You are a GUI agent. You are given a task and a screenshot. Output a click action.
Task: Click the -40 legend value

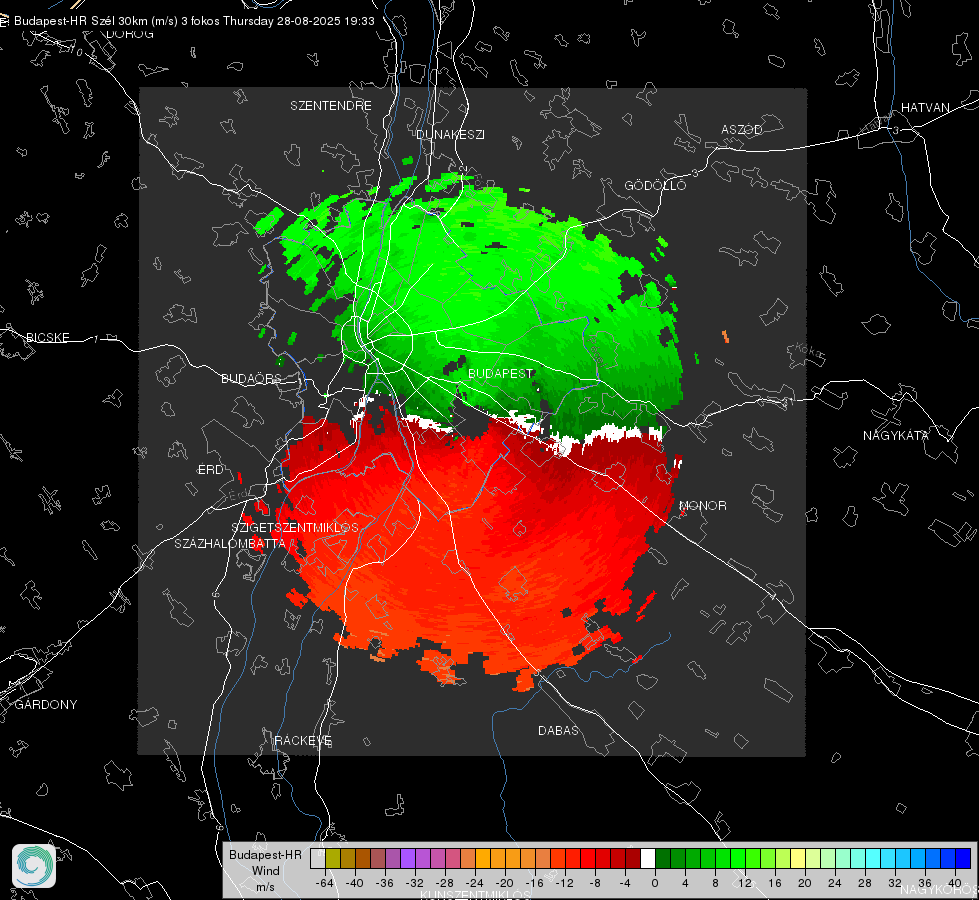pos(355,883)
